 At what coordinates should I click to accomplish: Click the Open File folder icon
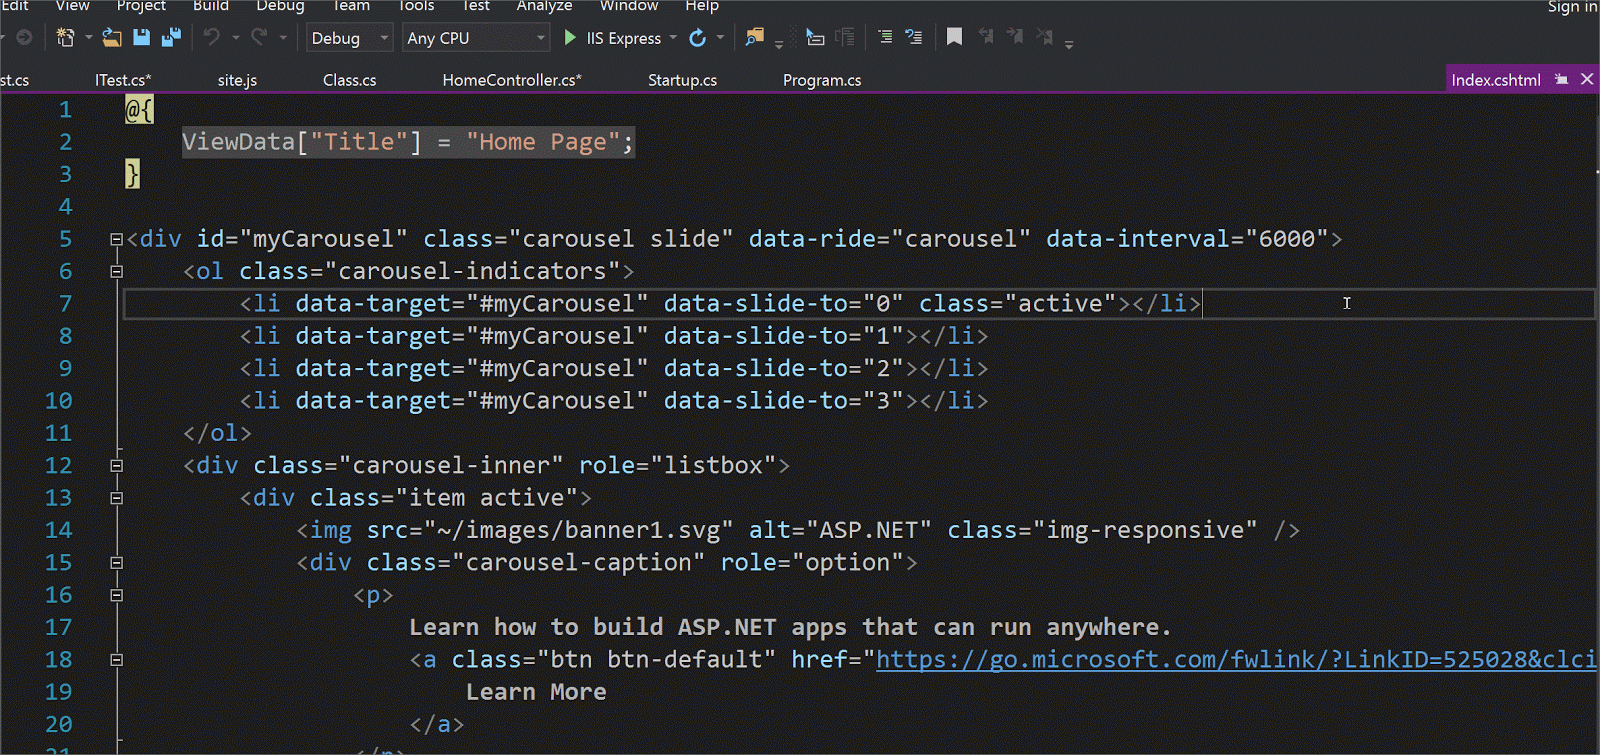[x=112, y=37]
